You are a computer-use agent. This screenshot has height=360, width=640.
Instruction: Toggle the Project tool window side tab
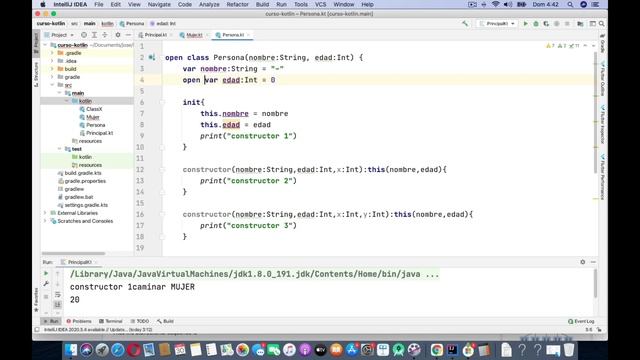36,44
